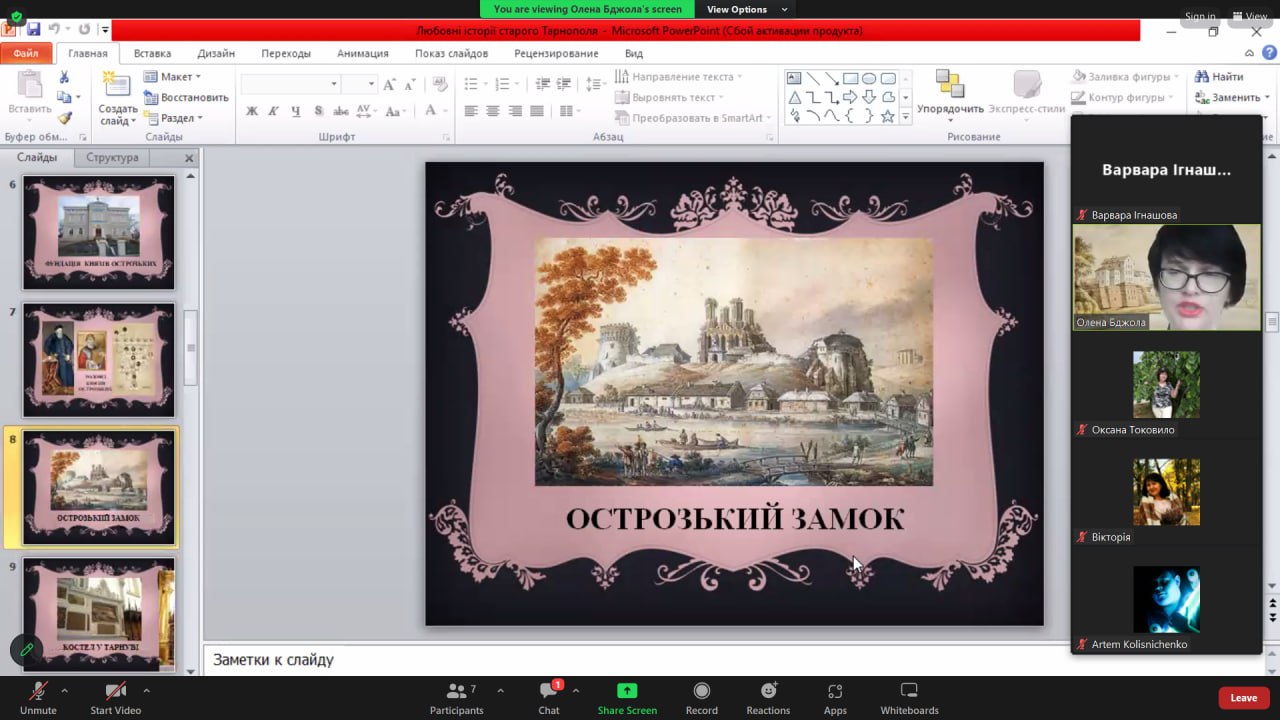Pick the 5-point star shape

(887, 116)
